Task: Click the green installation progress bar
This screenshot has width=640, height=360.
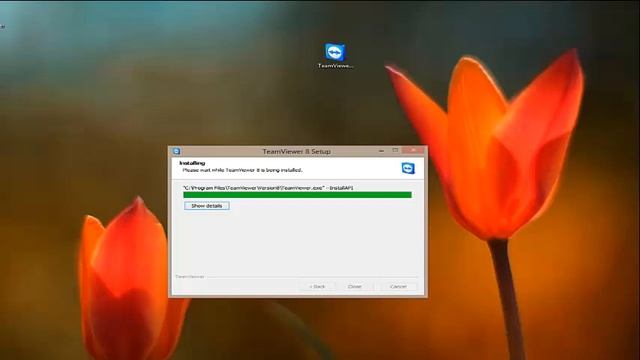Action: [297, 195]
